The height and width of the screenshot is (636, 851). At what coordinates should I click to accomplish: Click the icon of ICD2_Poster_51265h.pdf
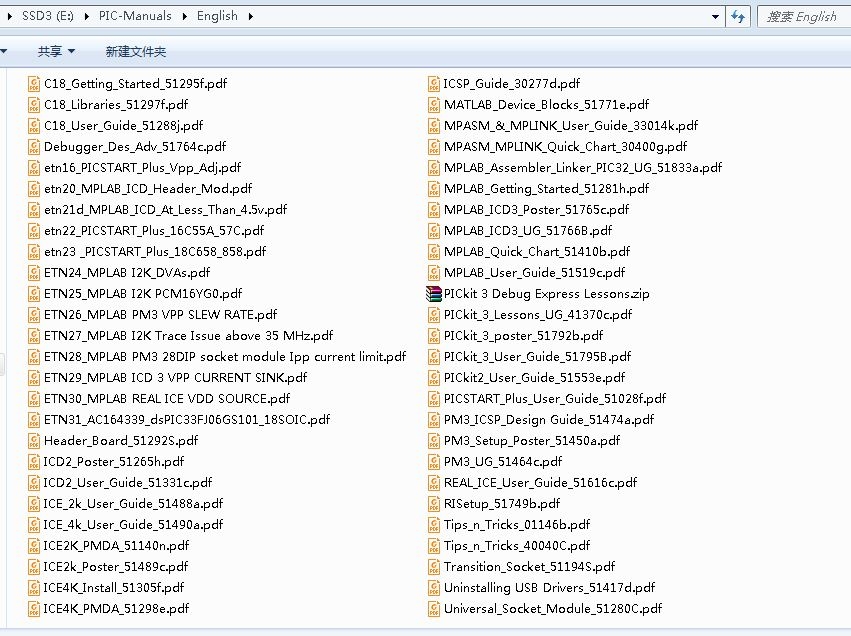point(34,462)
